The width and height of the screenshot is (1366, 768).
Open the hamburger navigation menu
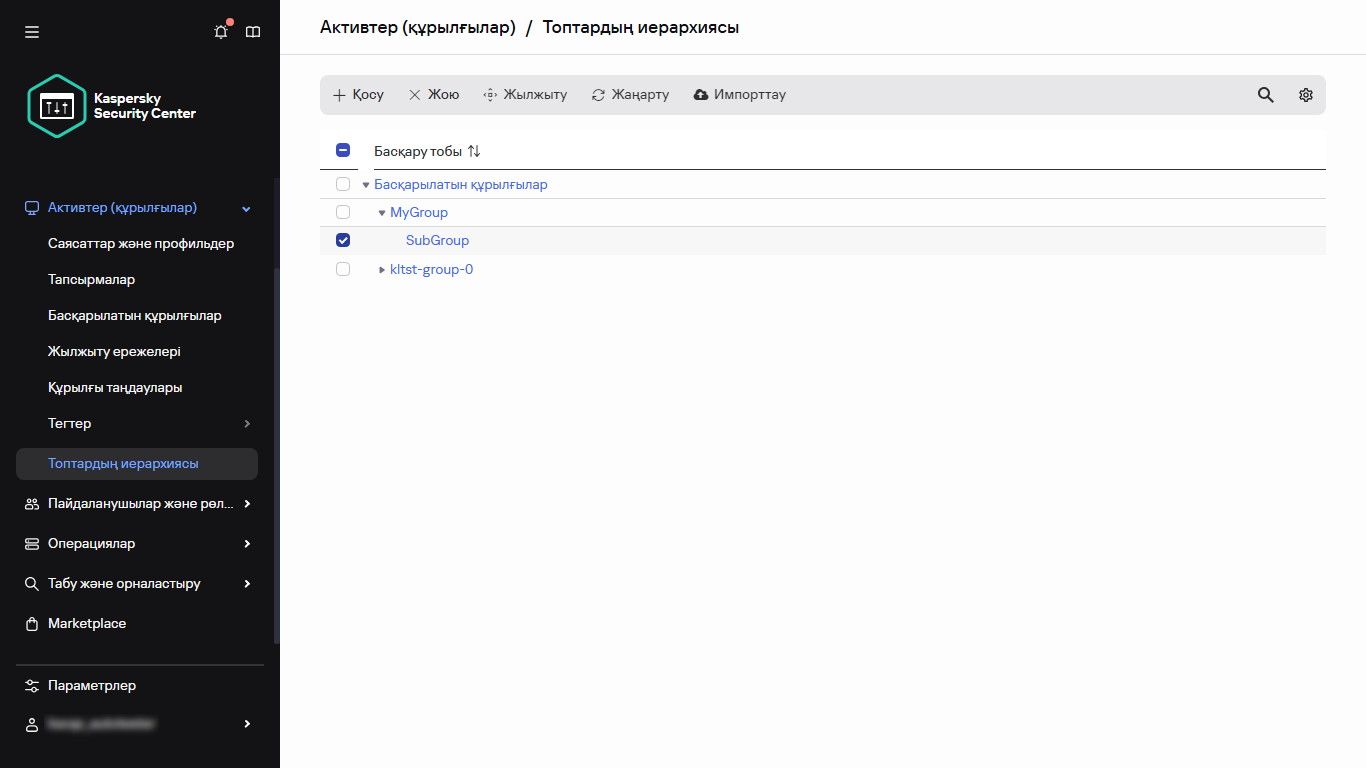(x=32, y=31)
